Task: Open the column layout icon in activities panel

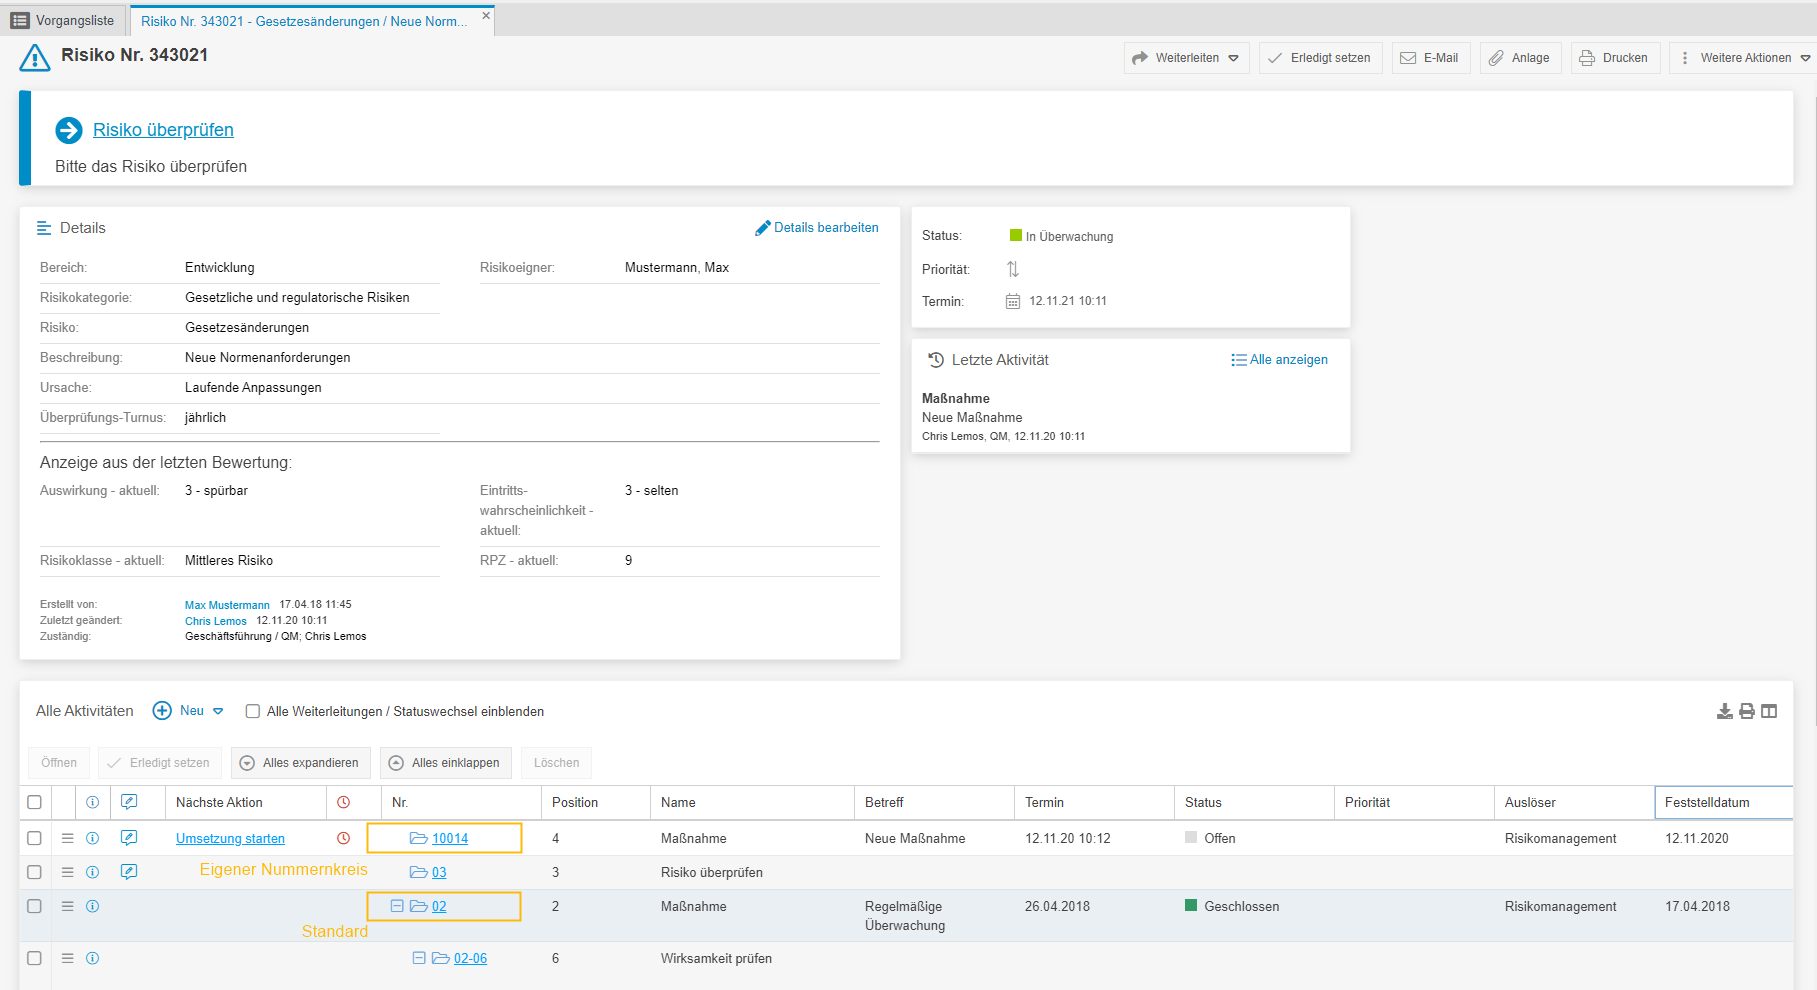Action: point(1769,711)
